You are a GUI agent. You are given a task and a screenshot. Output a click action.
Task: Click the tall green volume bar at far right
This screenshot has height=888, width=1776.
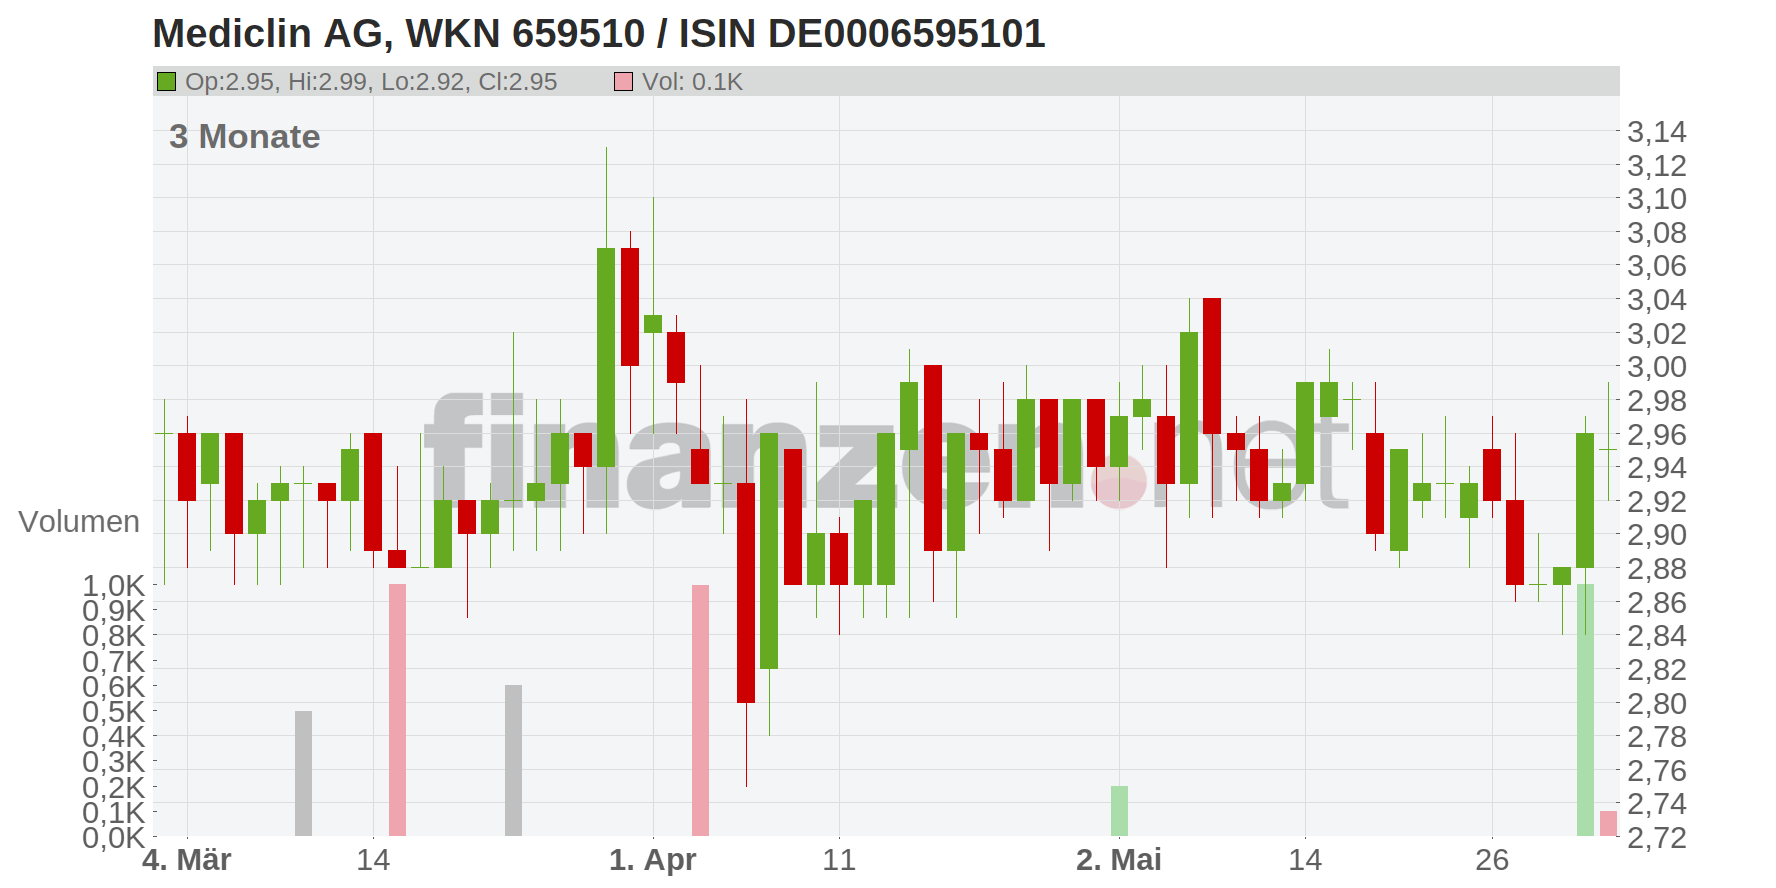pos(1585,710)
